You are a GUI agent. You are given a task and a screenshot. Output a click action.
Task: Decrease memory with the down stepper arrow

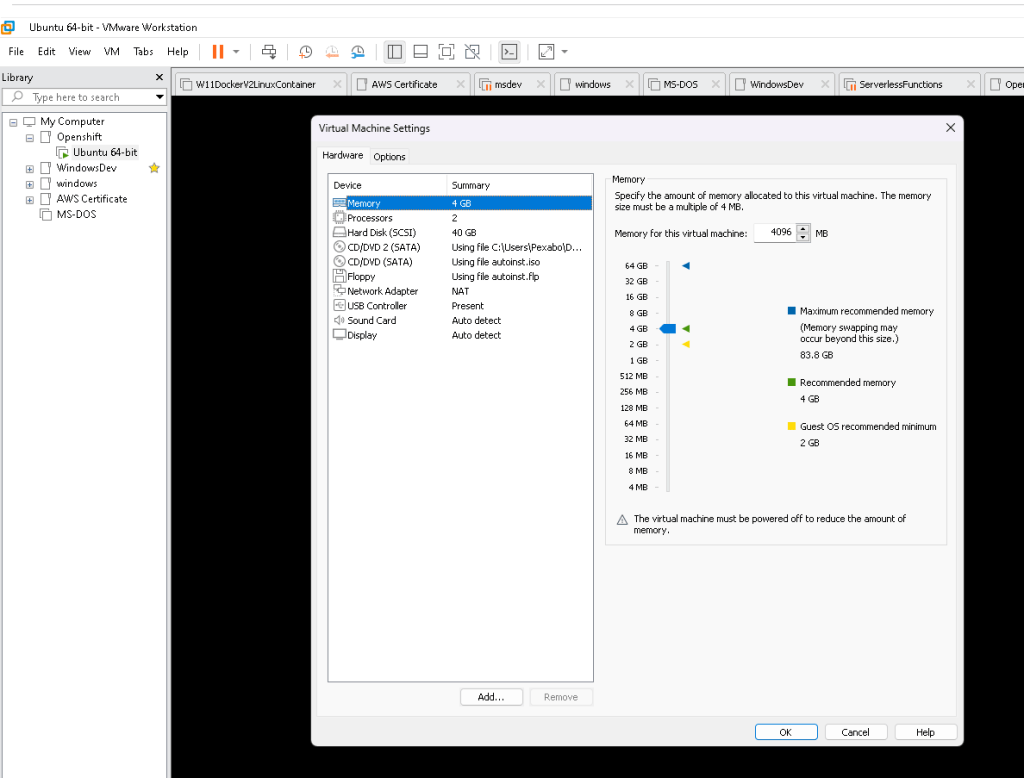803,237
